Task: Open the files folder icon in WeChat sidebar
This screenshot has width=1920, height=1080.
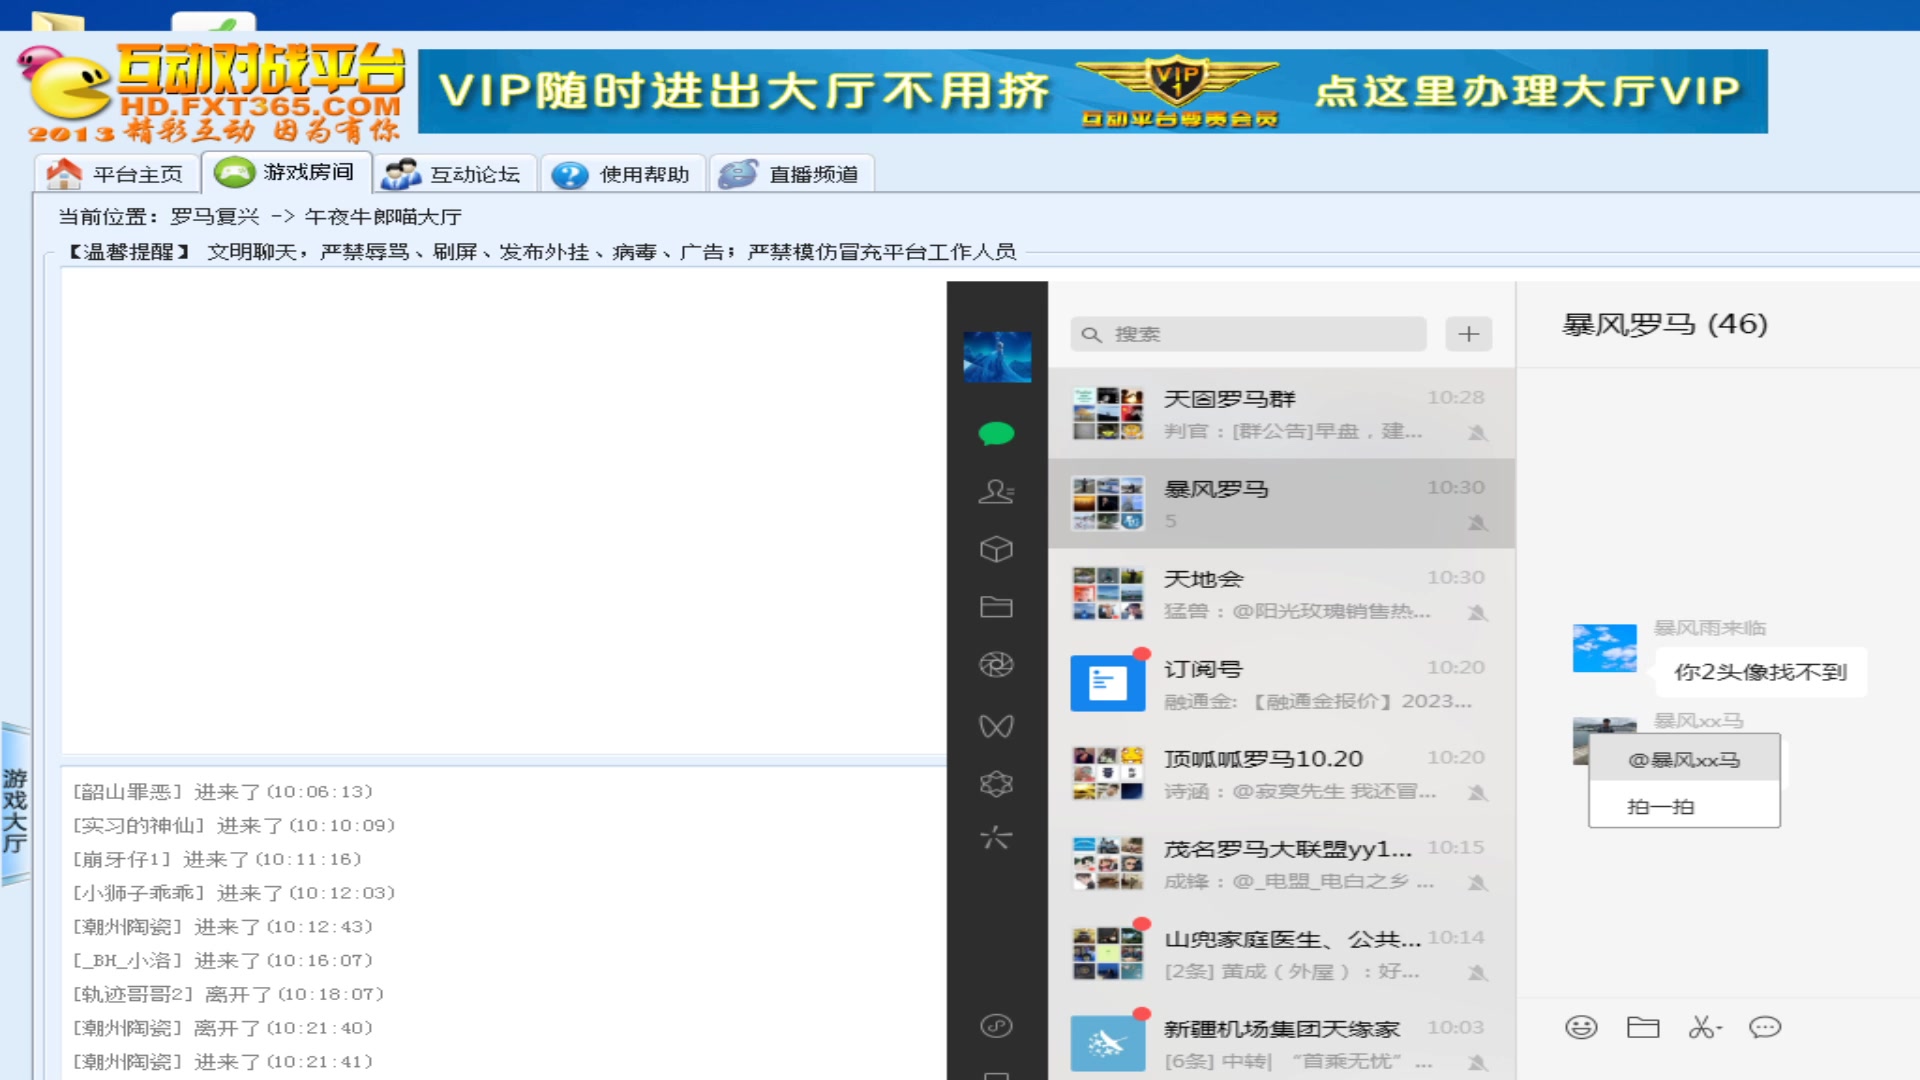Action: 995,607
